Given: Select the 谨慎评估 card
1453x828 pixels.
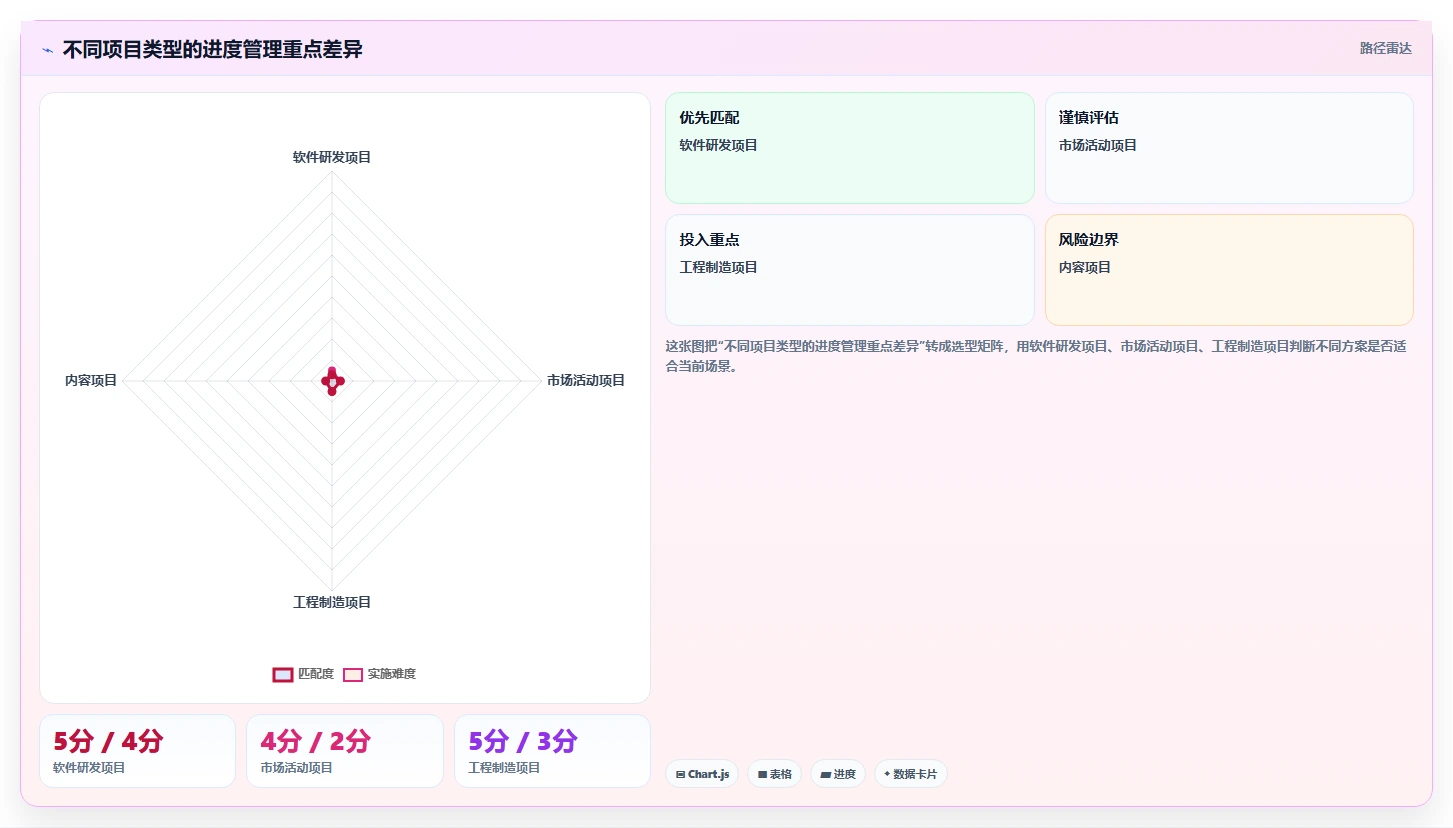Looking at the screenshot, I should coord(1229,148).
